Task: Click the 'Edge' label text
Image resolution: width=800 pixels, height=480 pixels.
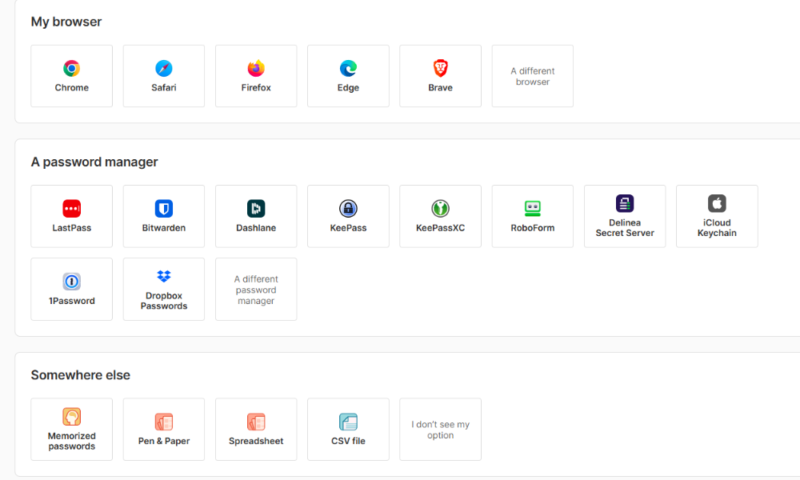Action: point(348,88)
